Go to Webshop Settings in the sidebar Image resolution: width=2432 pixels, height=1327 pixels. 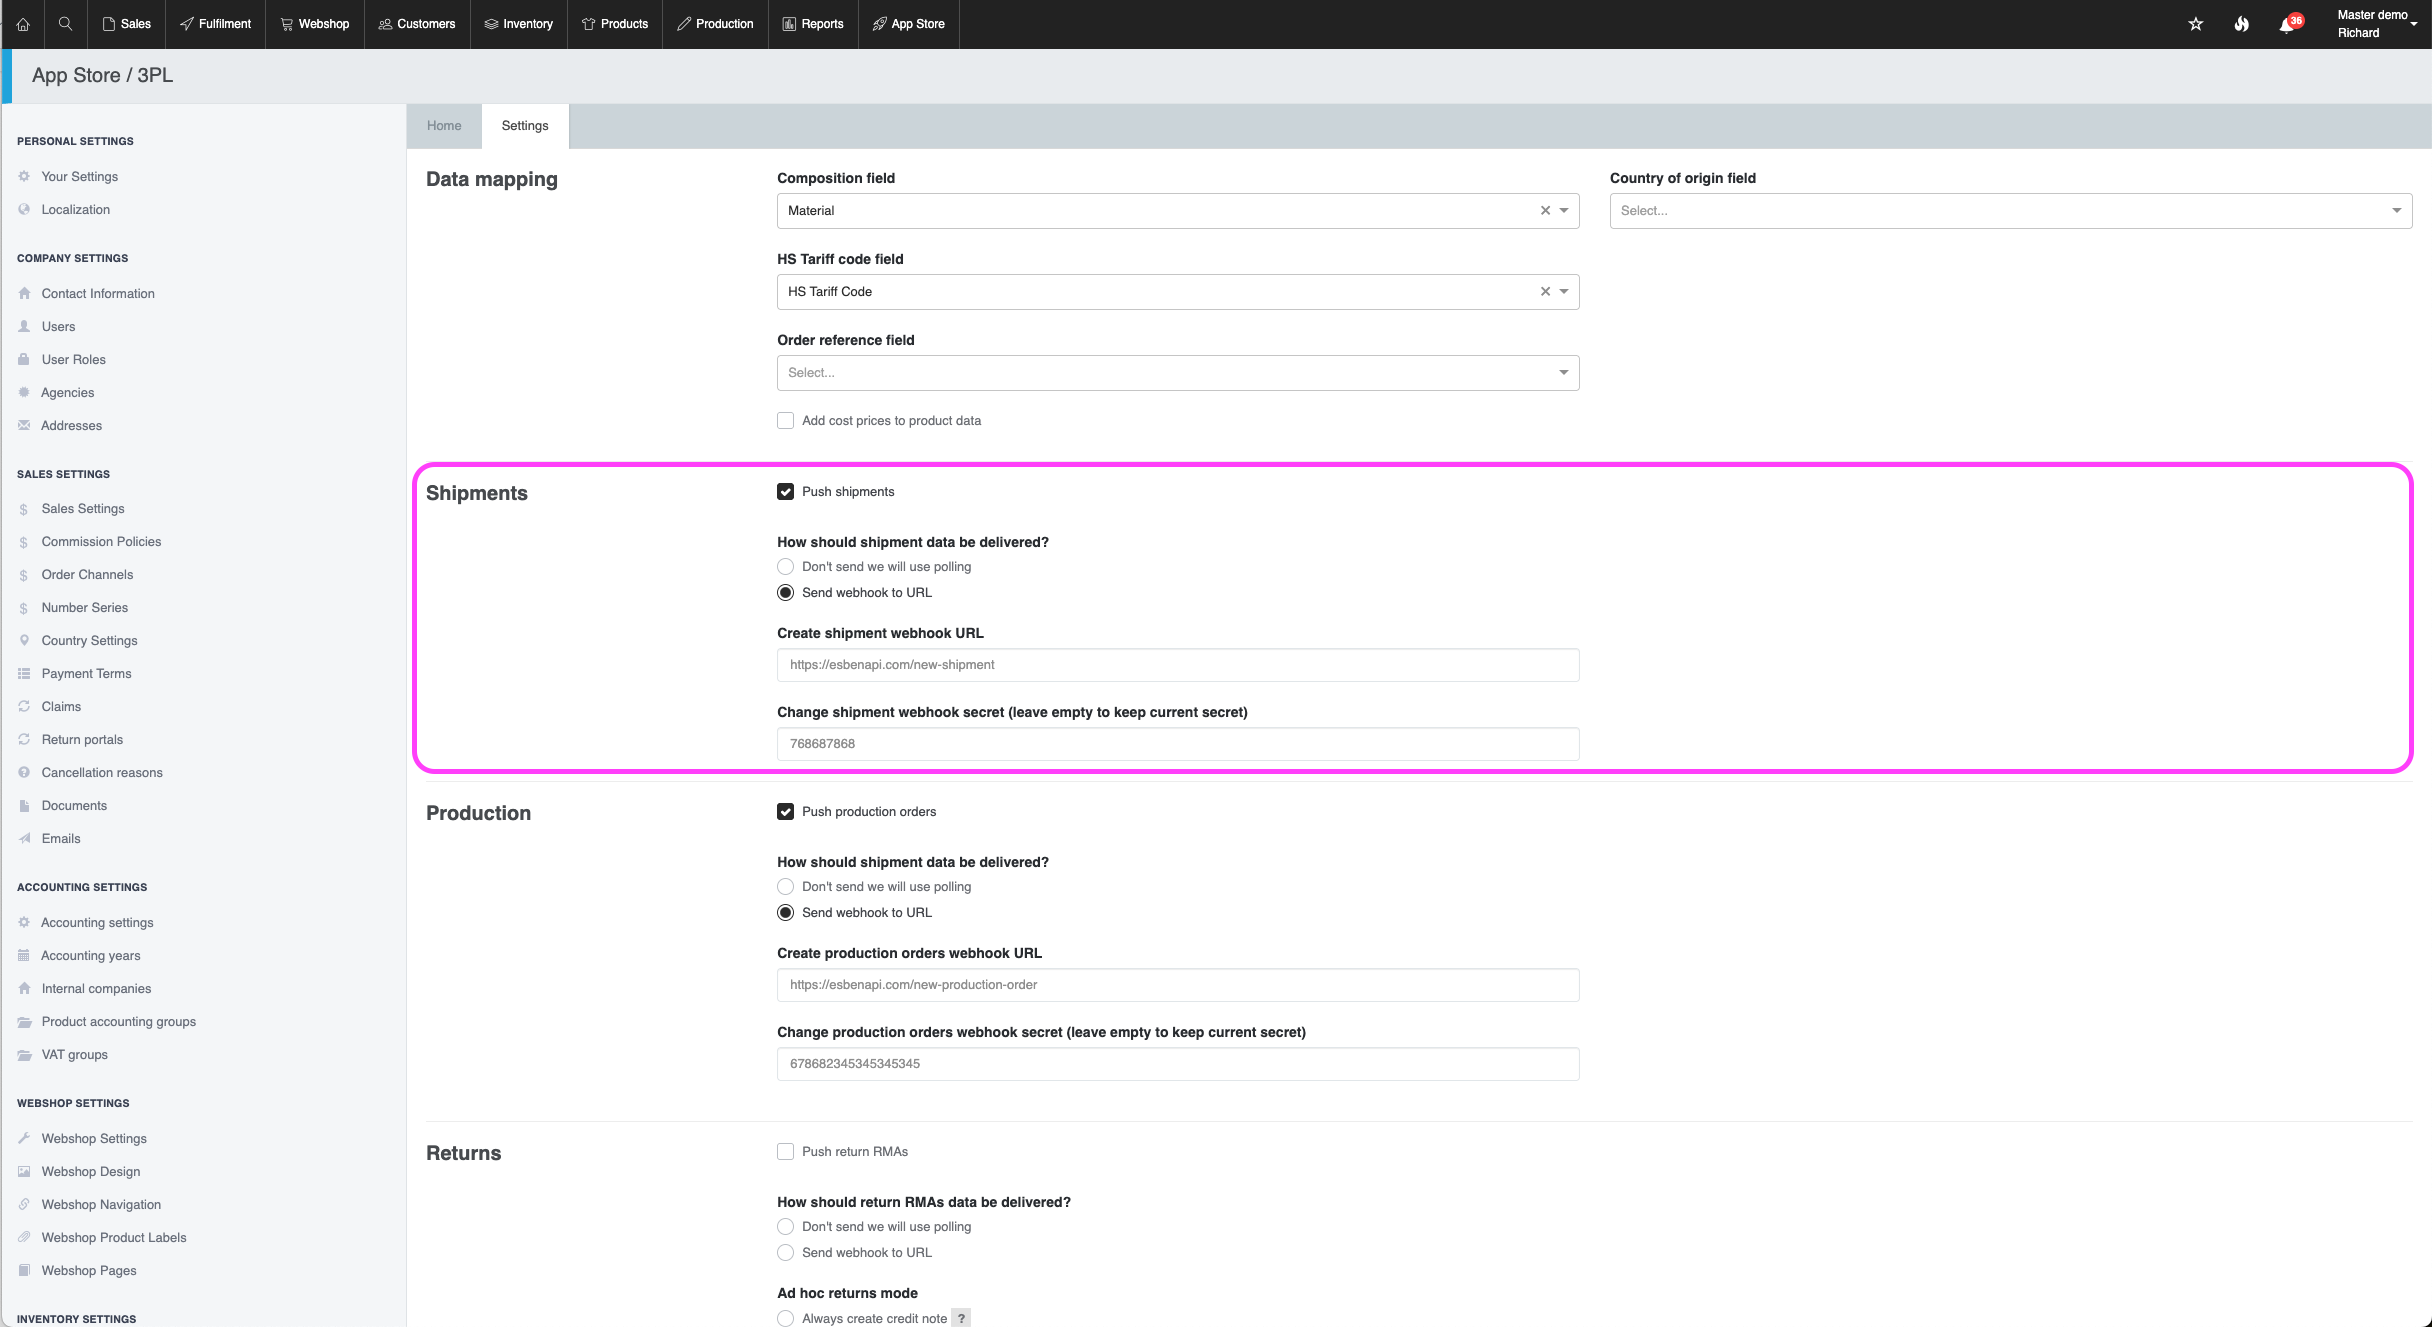point(94,1138)
